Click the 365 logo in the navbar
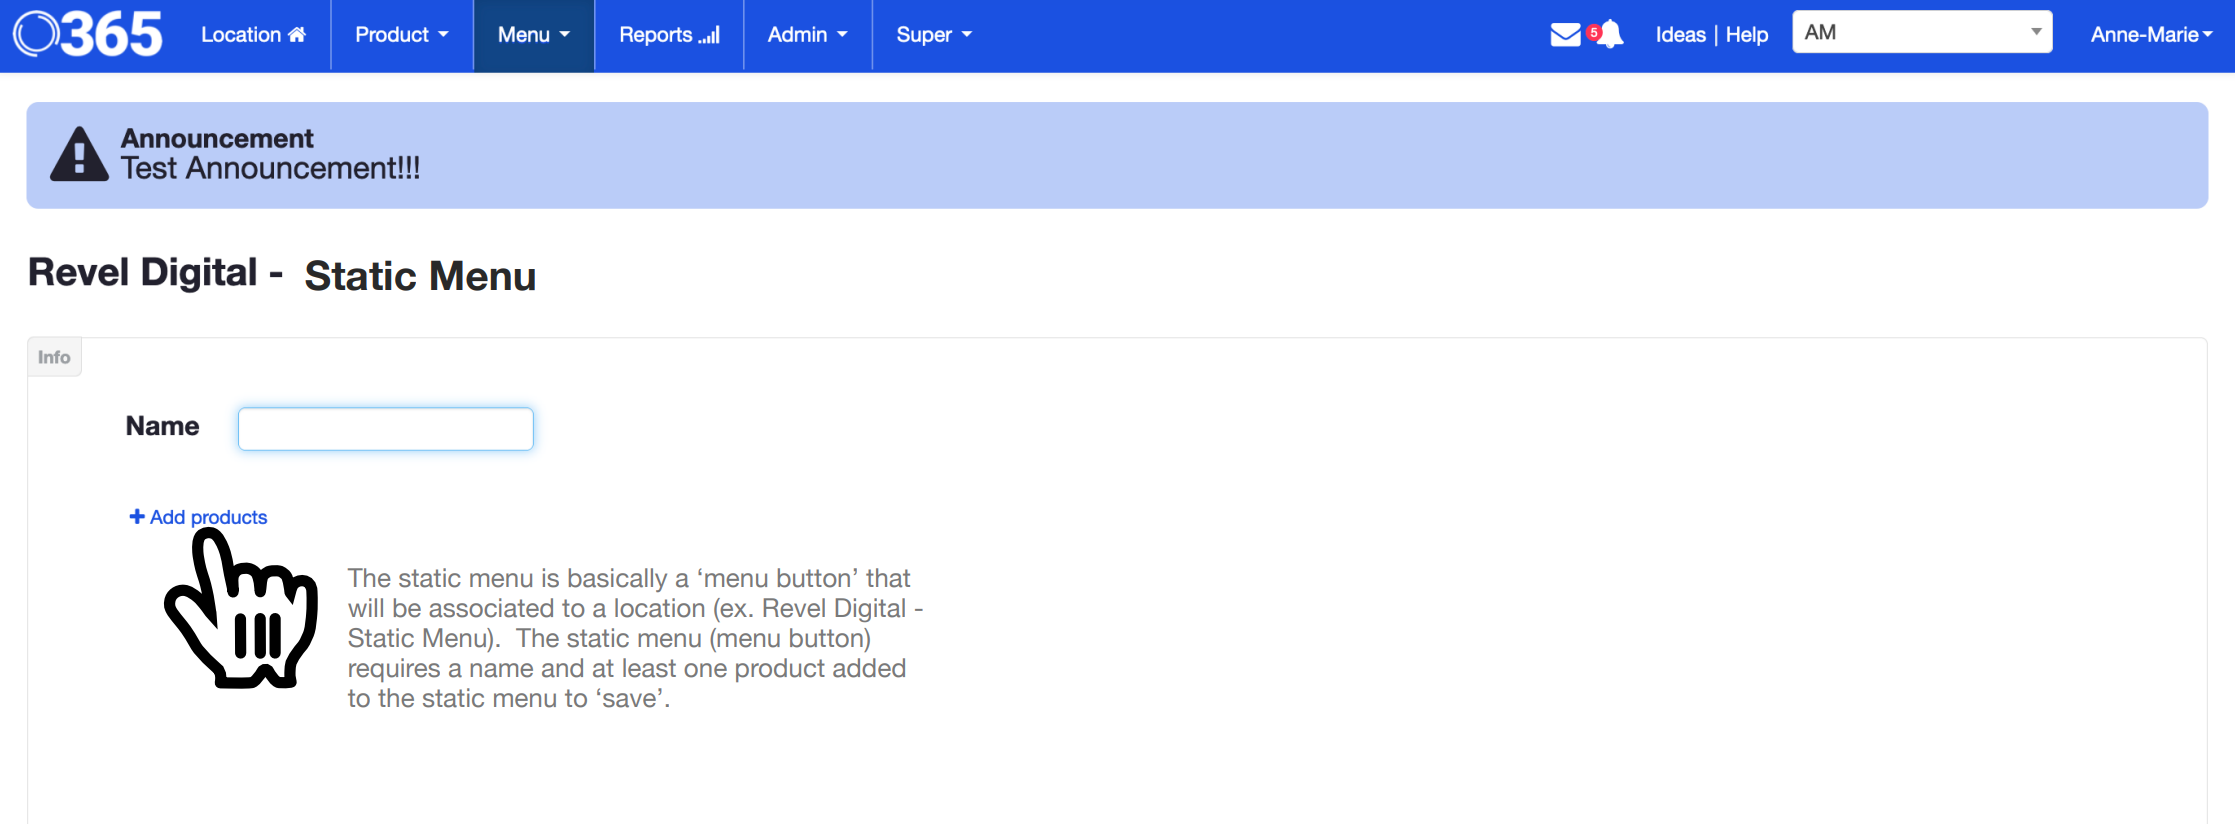2235x824 pixels. (x=88, y=35)
